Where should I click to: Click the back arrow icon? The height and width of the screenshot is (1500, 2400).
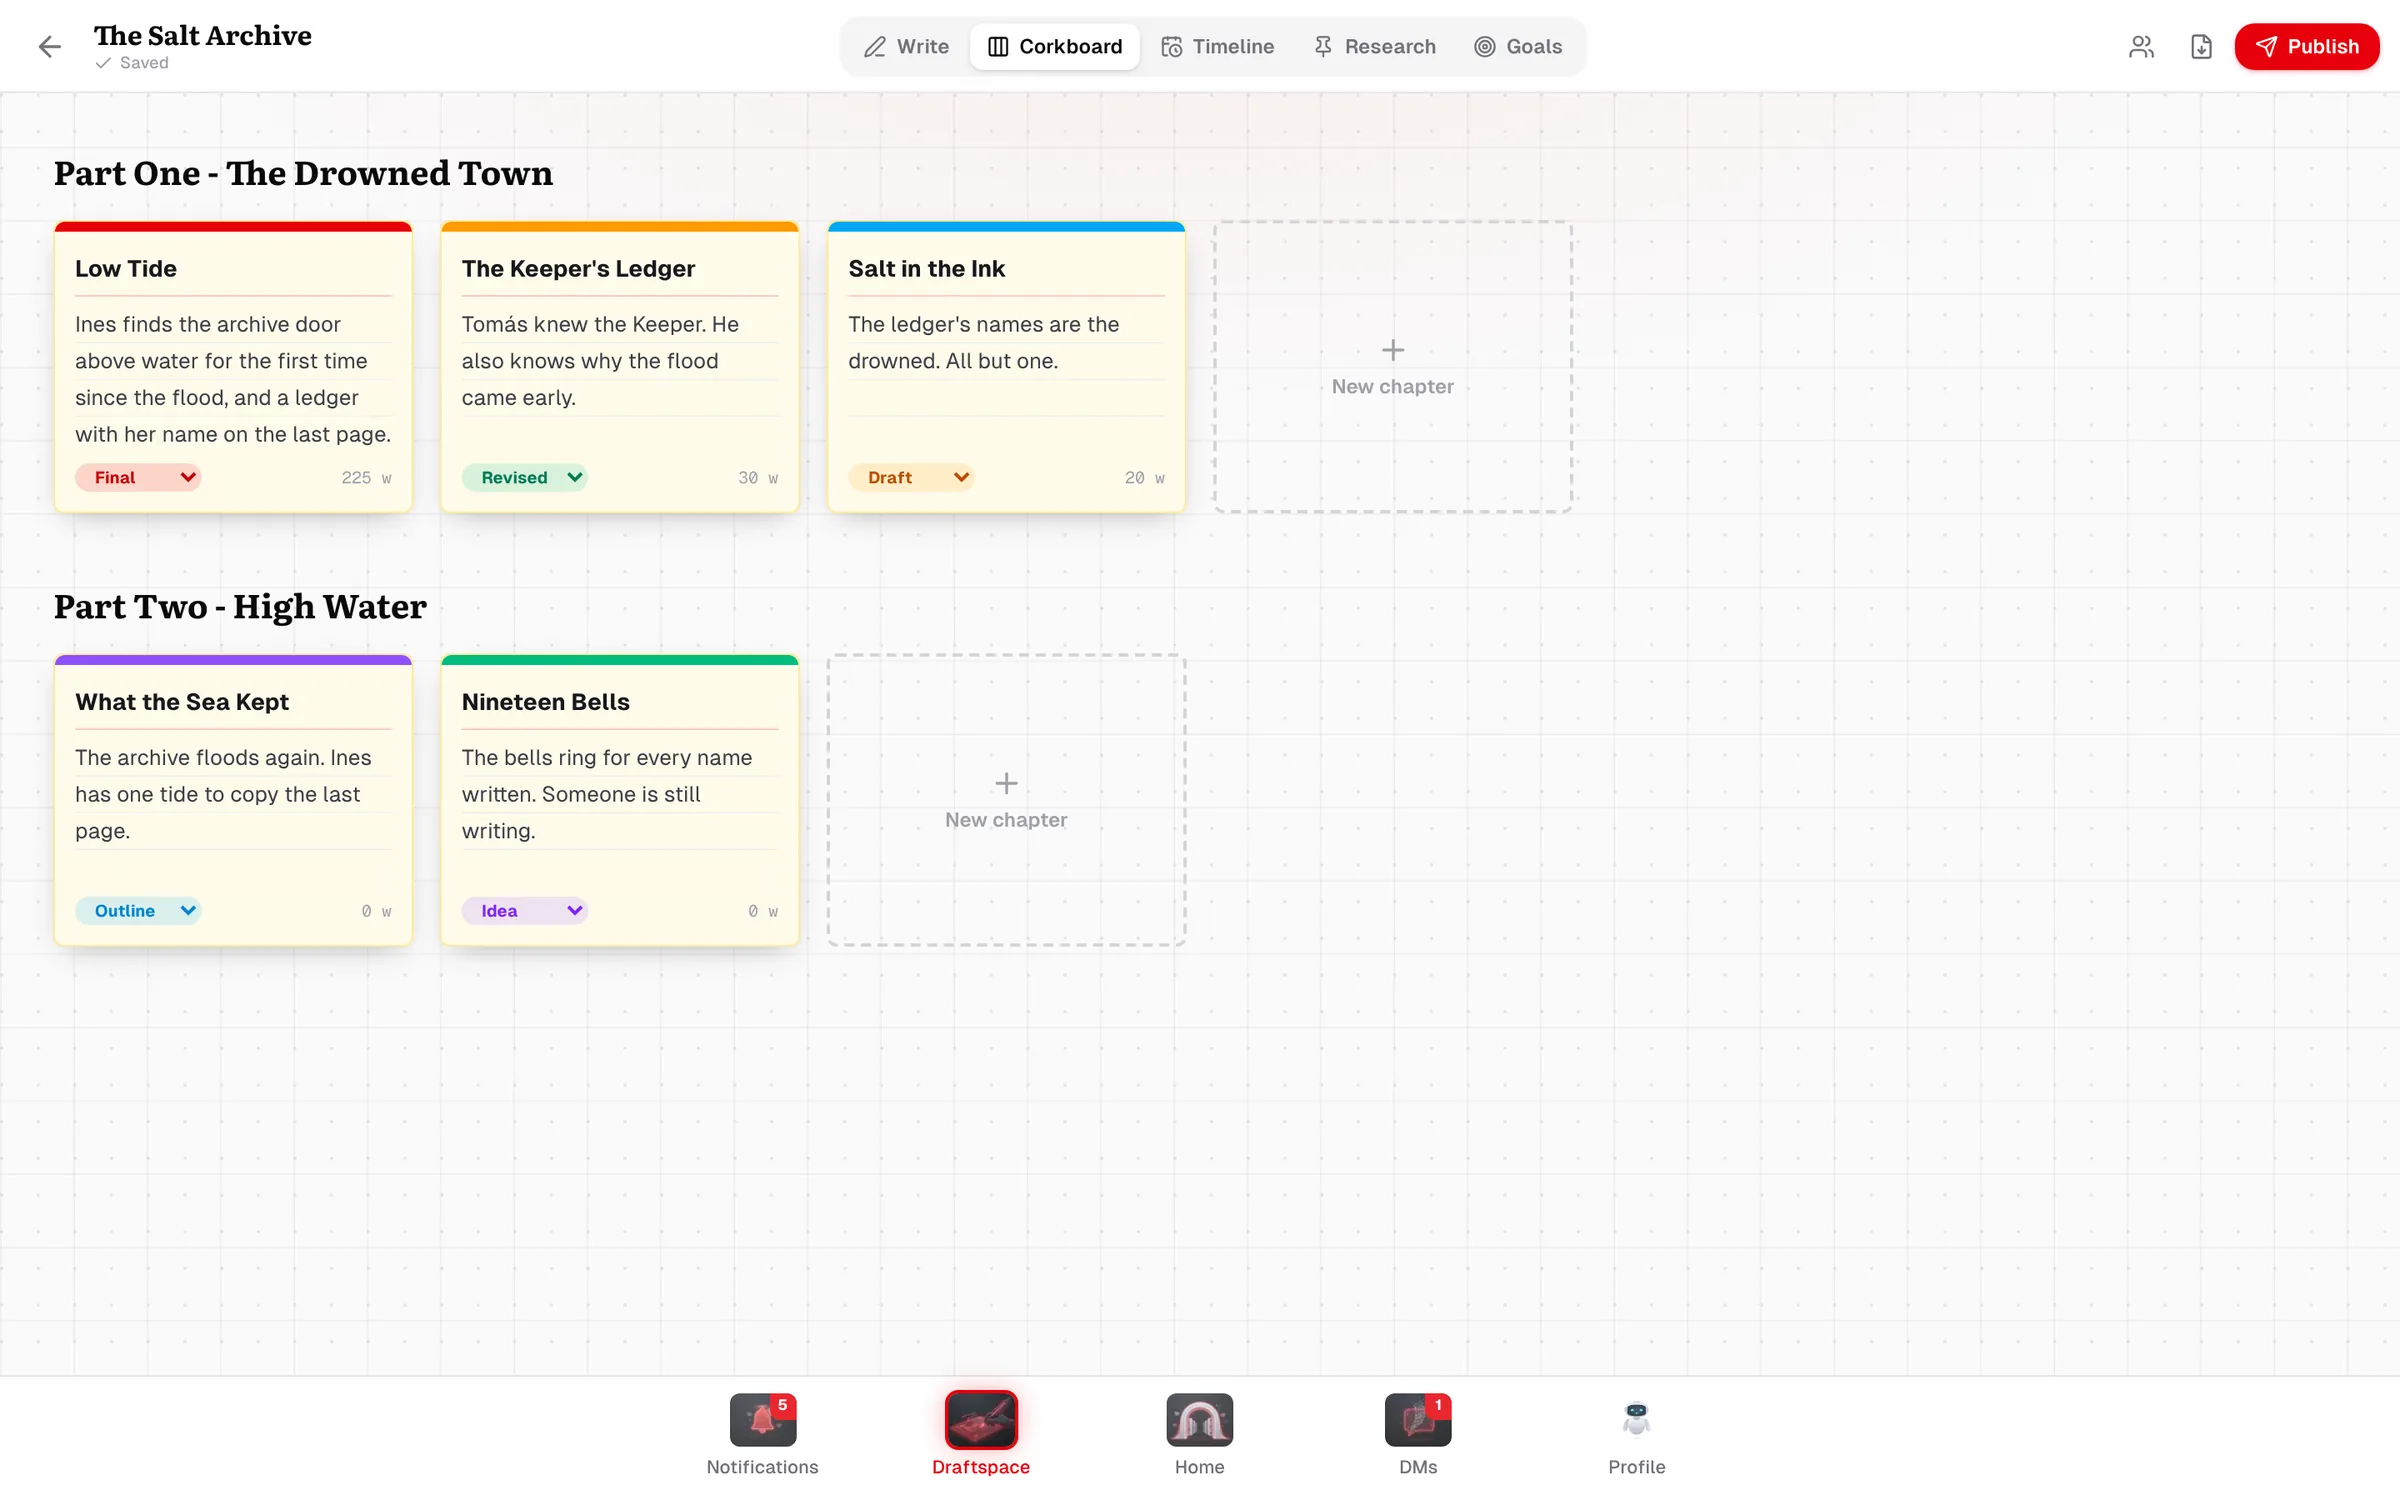coord(49,46)
